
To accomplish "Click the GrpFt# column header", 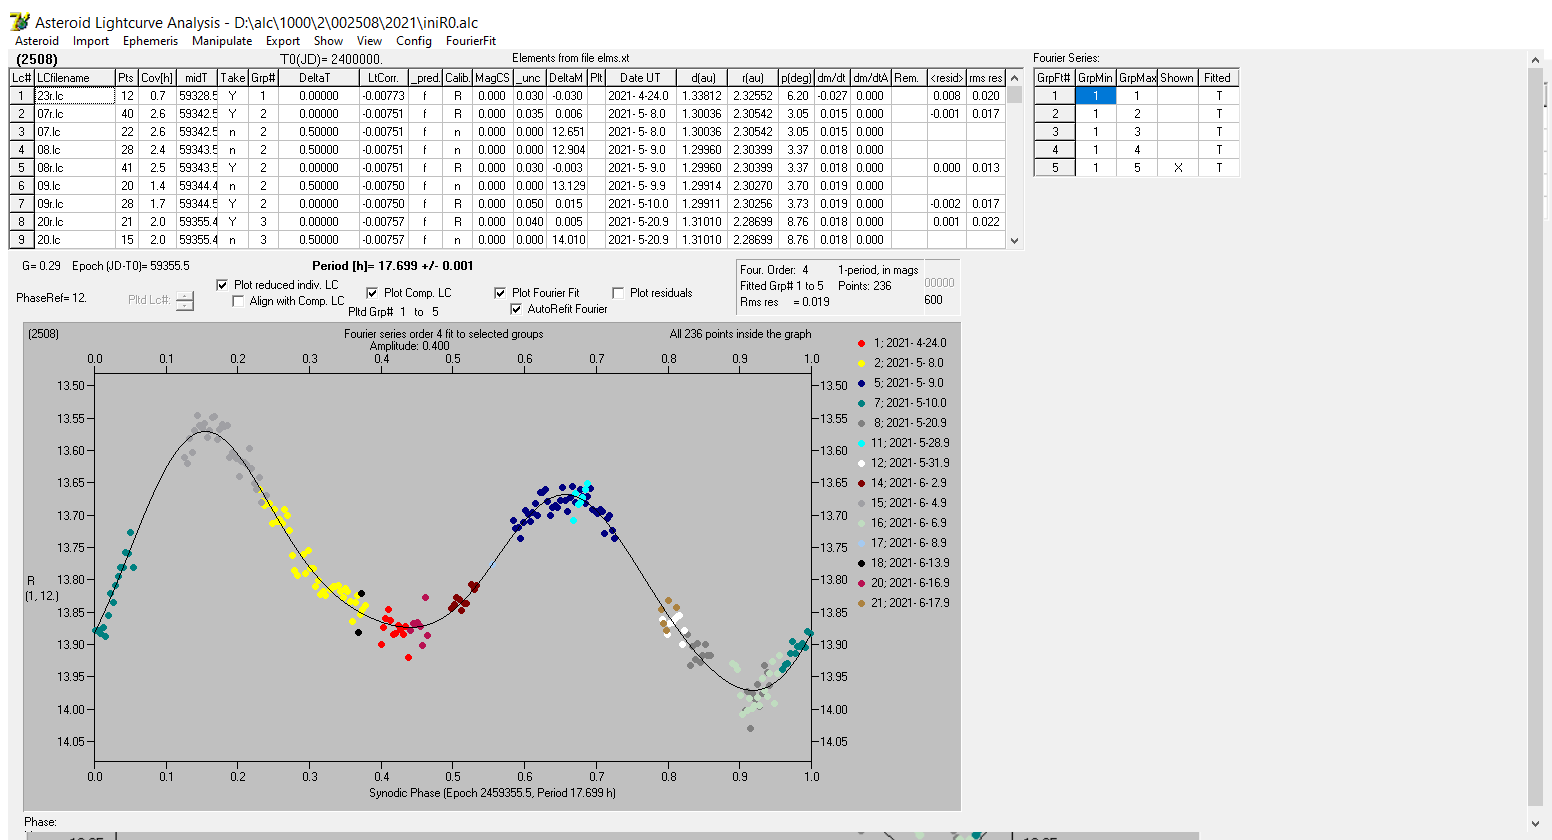I will 1054,78.
